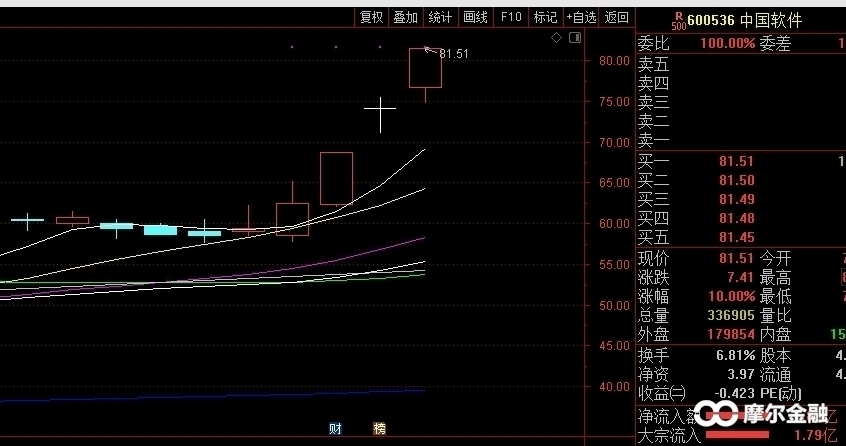846x446 pixels.
Task: Click the 81.51 high price label on chart
Action: tap(453, 54)
